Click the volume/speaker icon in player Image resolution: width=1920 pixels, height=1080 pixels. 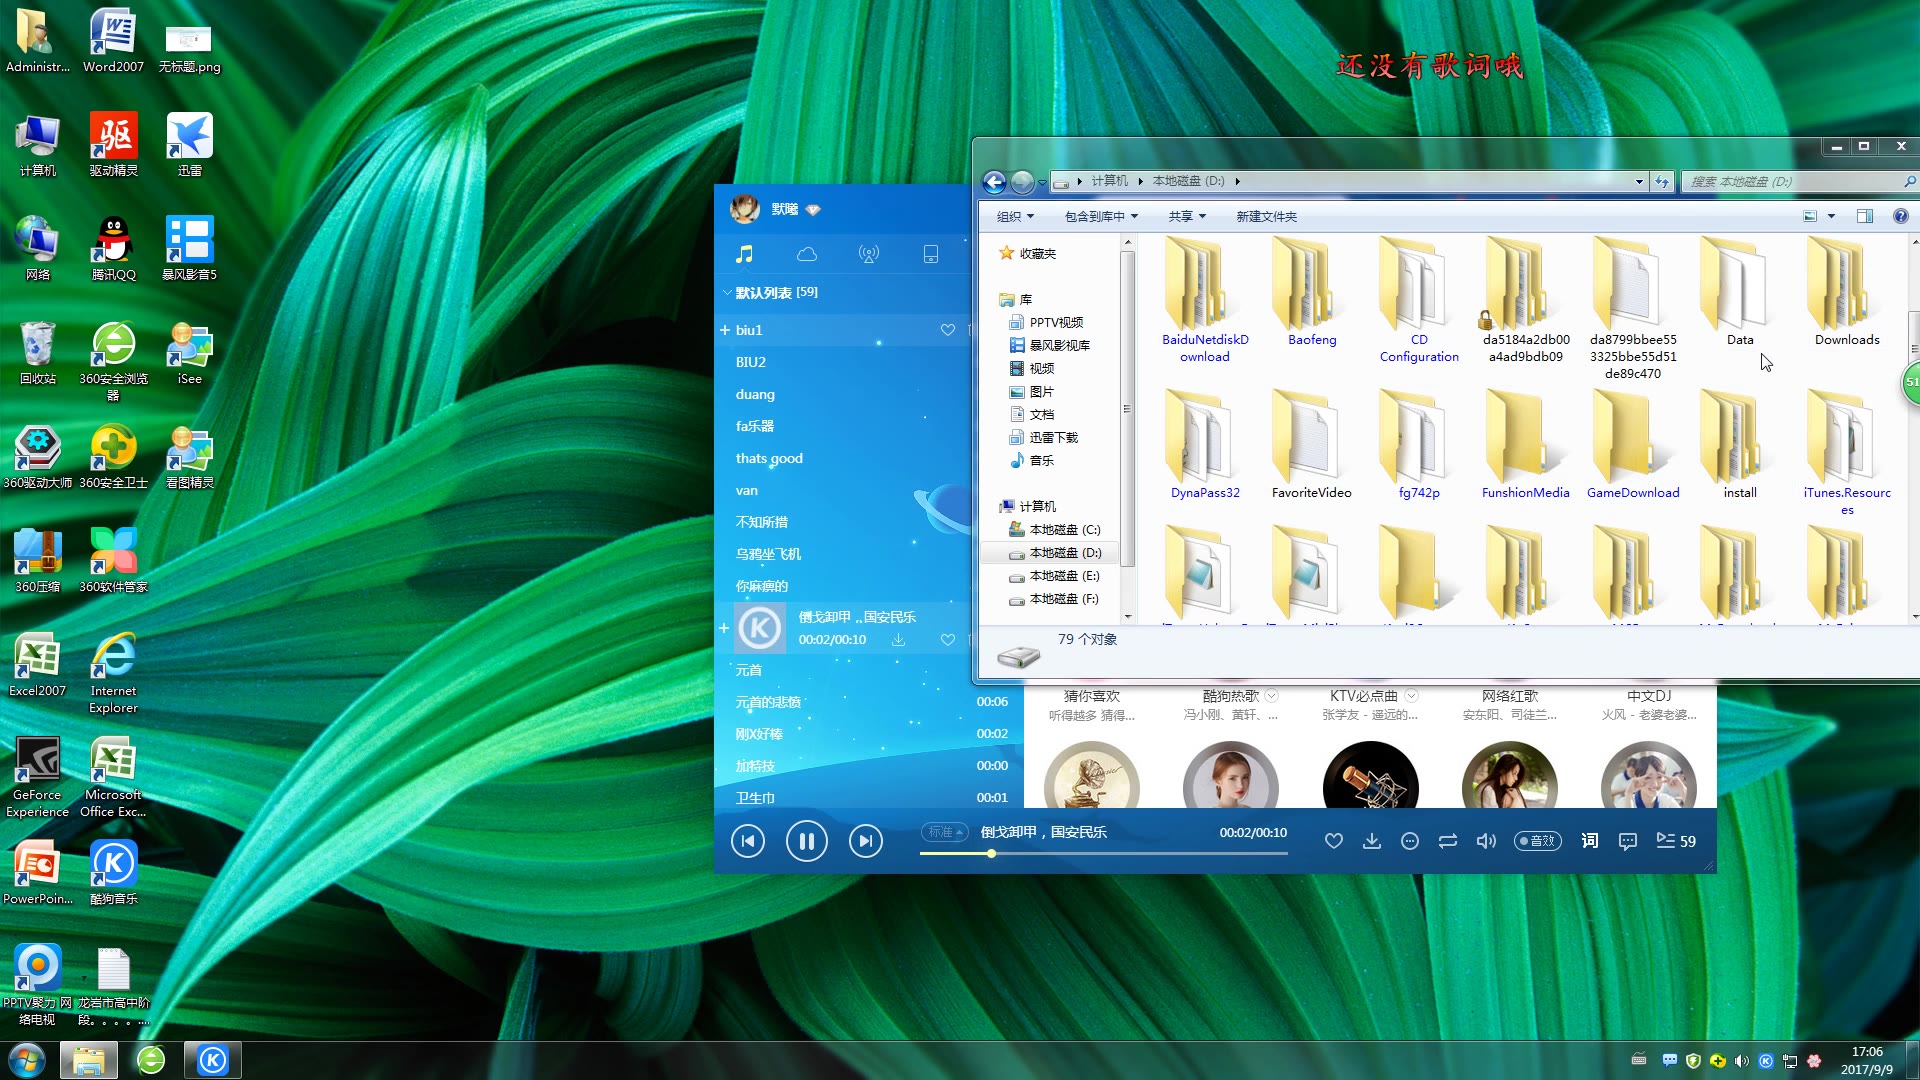click(1486, 840)
